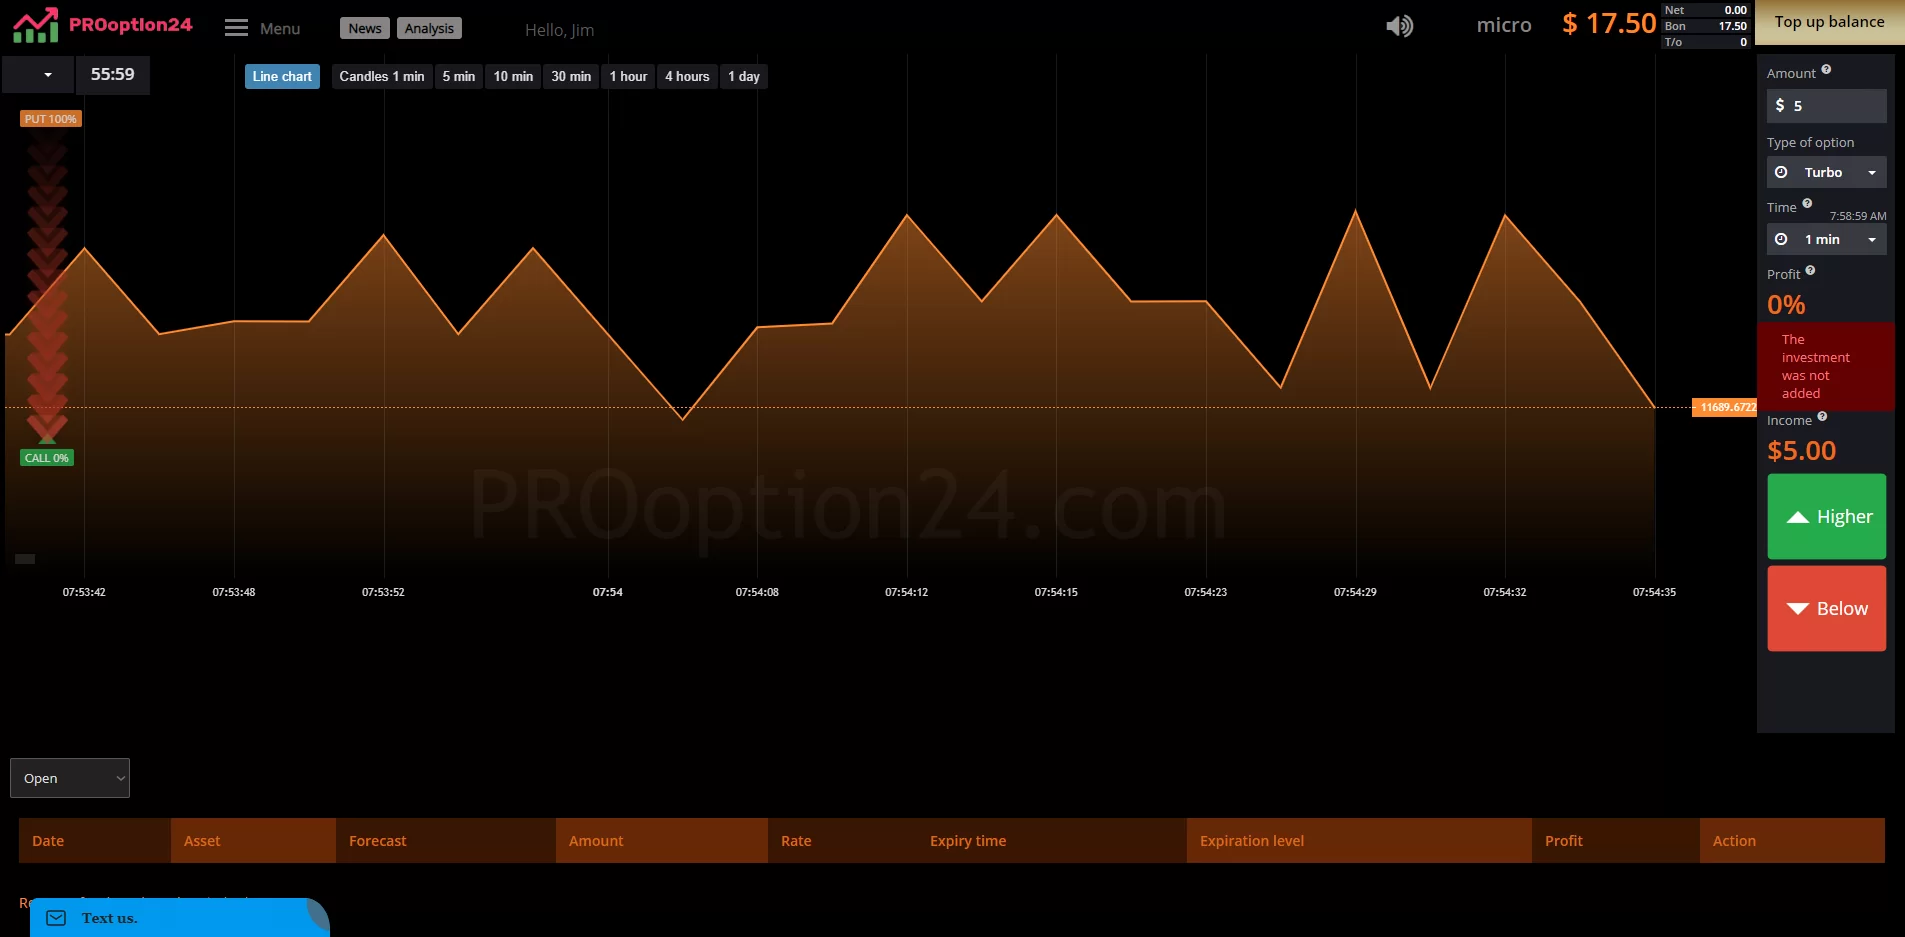Place a Below trade
This screenshot has height=937, width=1905.
pos(1827,608)
